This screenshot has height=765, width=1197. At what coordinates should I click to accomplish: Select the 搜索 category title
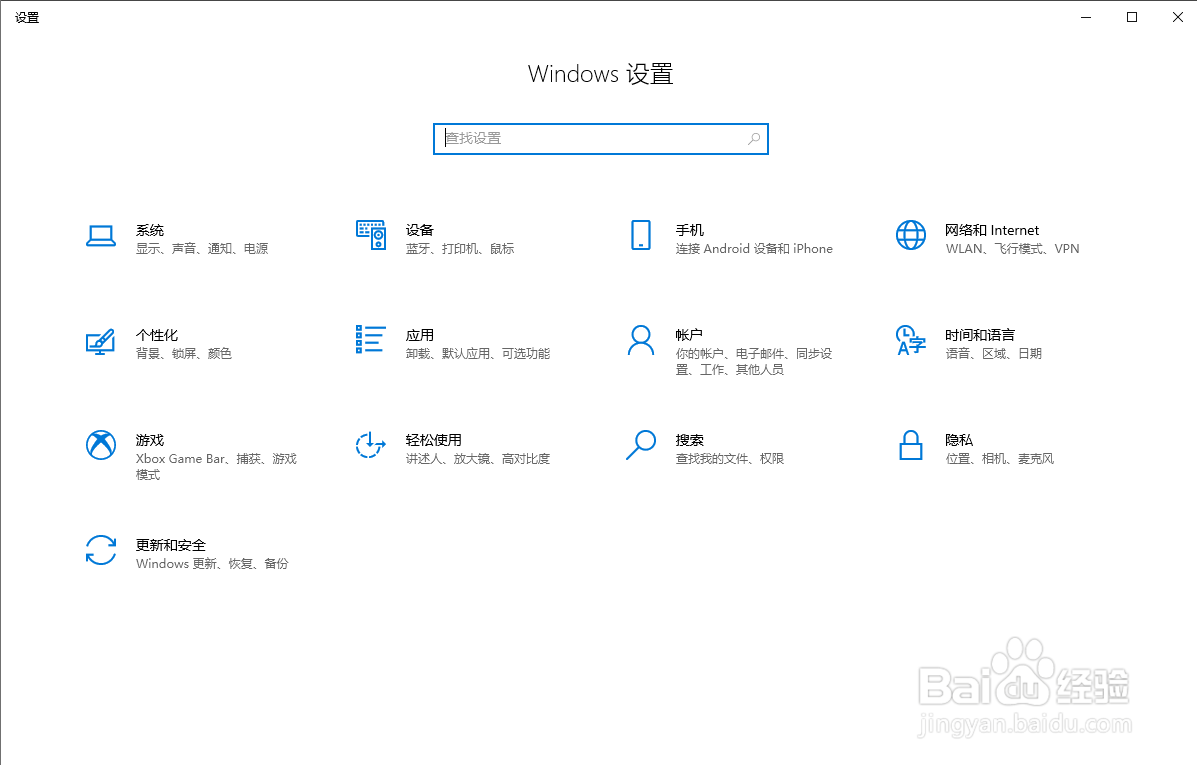tap(689, 440)
